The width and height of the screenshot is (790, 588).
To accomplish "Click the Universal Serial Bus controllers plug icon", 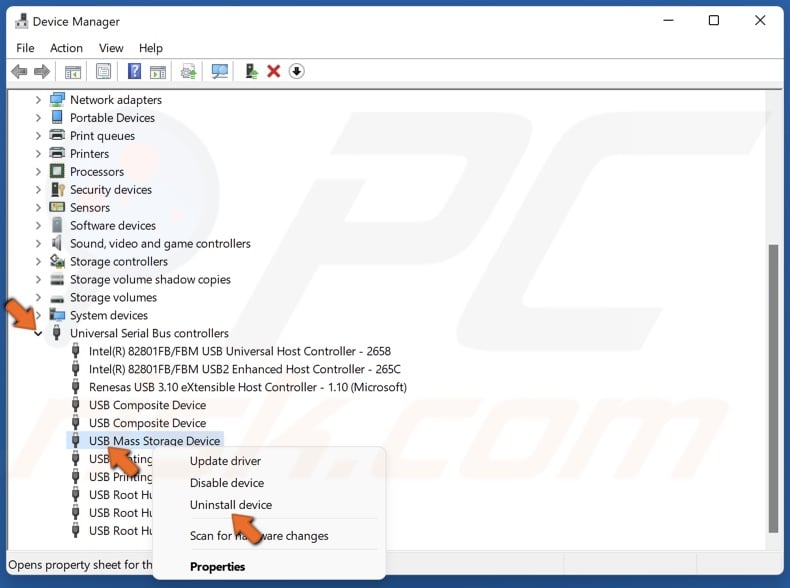I will [x=56, y=333].
